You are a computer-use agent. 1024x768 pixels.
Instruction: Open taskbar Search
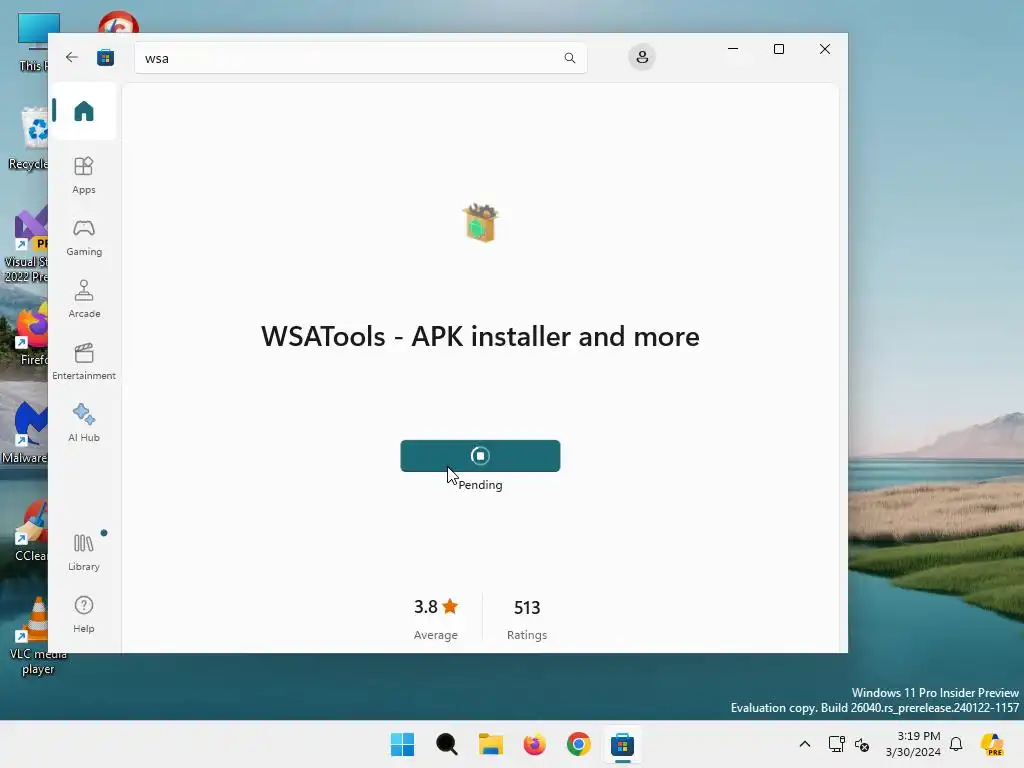coord(447,744)
